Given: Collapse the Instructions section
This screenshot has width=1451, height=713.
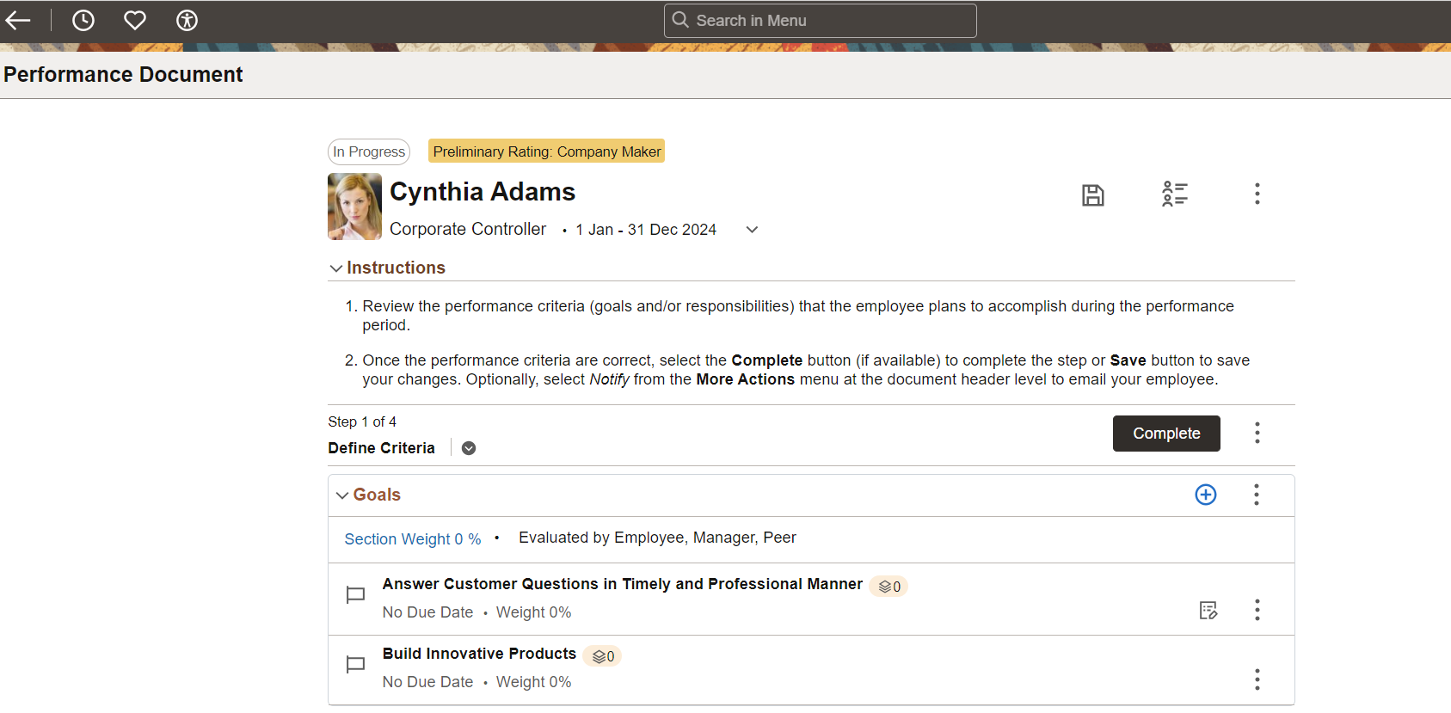Looking at the screenshot, I should coord(336,268).
